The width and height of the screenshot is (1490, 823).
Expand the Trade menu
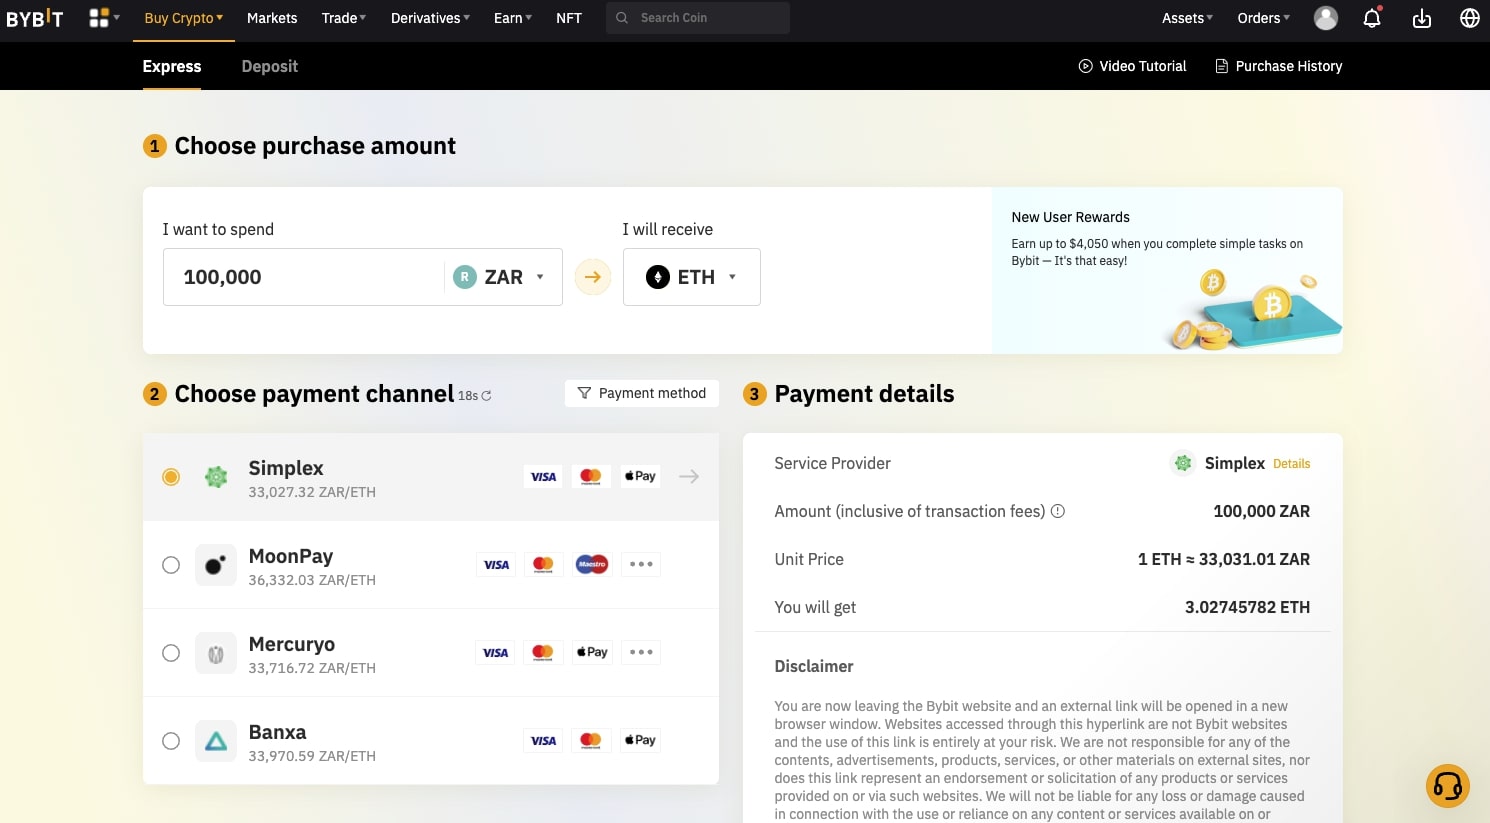tap(344, 18)
